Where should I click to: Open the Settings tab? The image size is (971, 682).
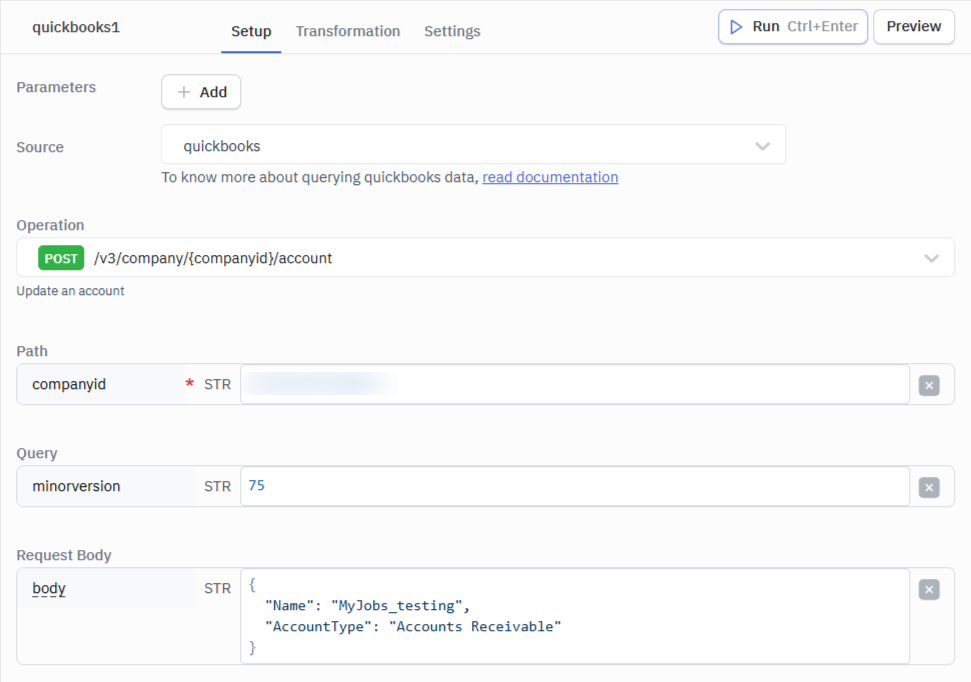click(x=452, y=31)
